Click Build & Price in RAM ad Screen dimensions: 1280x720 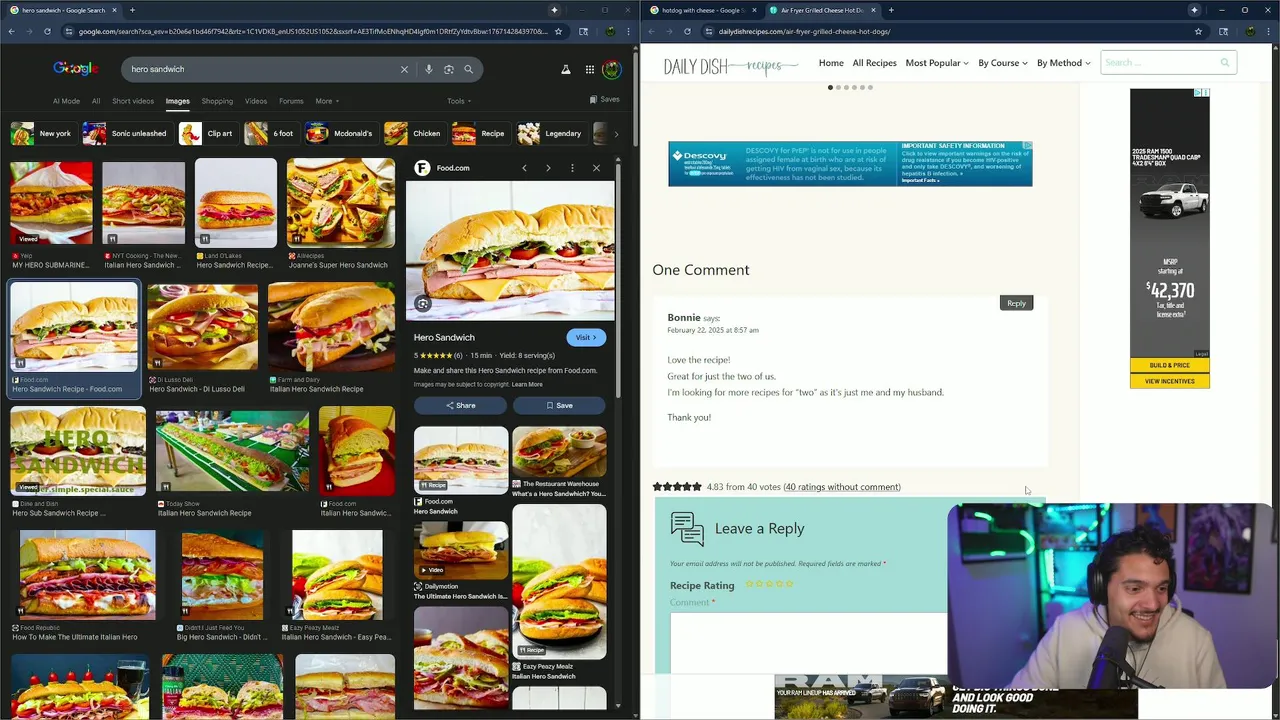point(1169,365)
